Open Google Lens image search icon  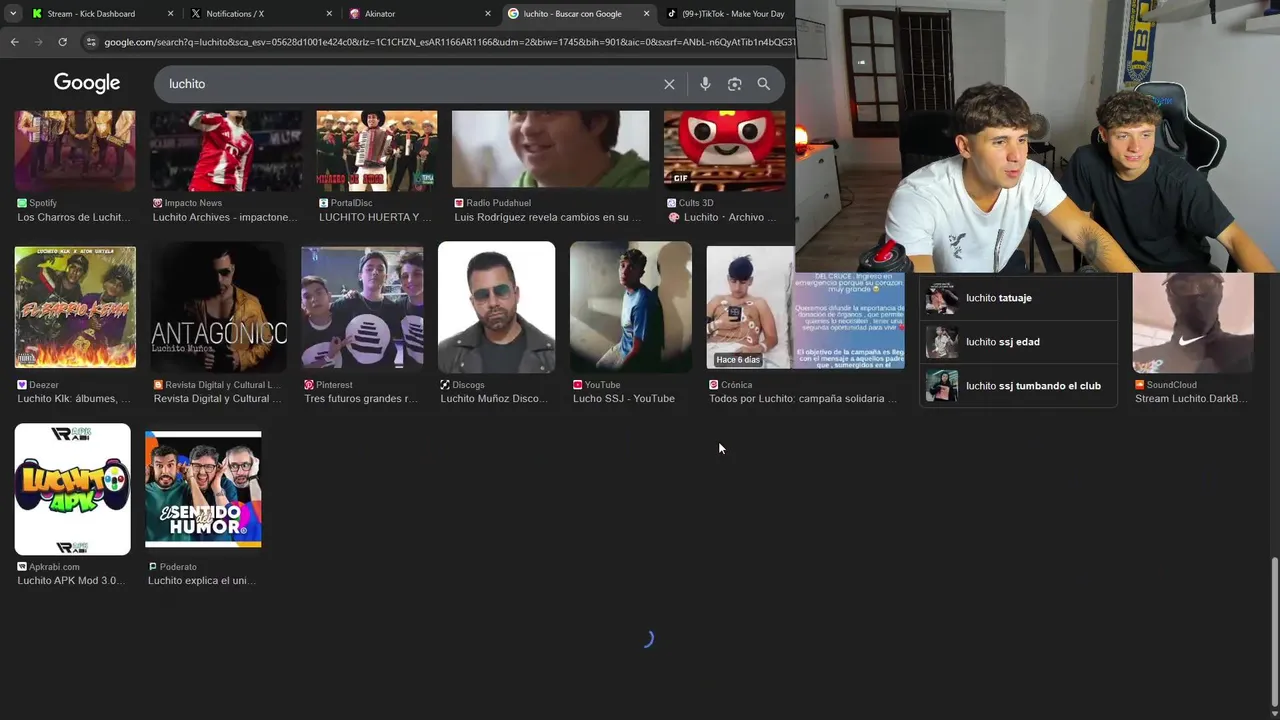point(734,84)
